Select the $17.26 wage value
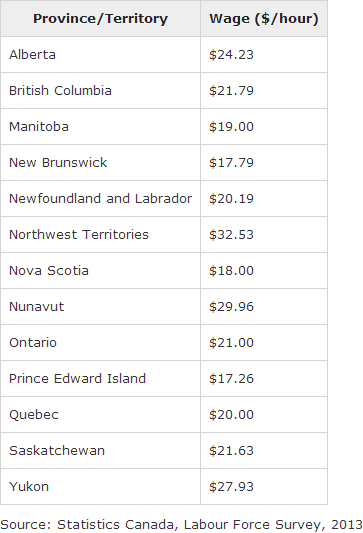This screenshot has width=363, height=533. coord(231,379)
